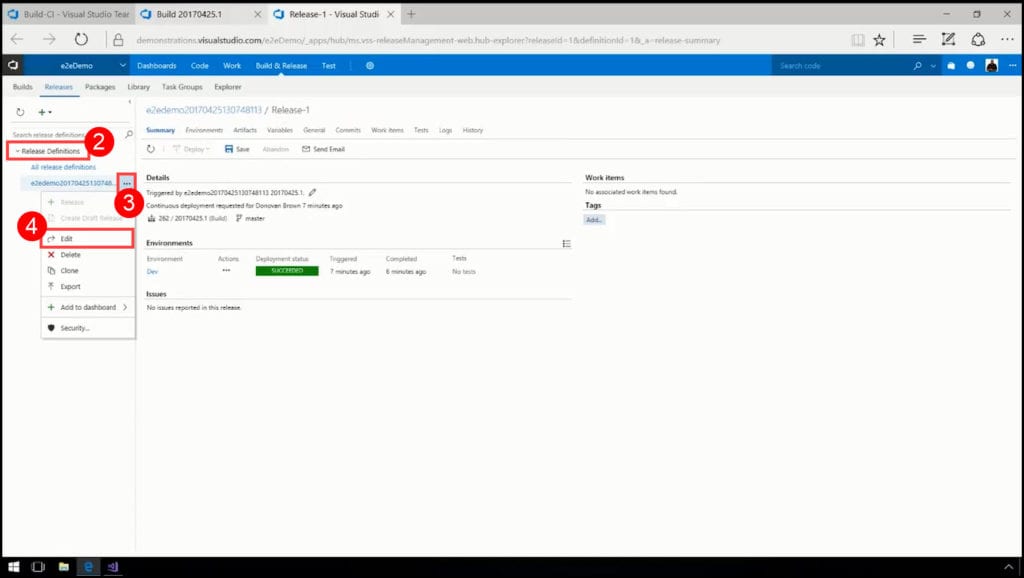Choose Edit in the context menu
This screenshot has width=1024, height=578.
point(88,239)
